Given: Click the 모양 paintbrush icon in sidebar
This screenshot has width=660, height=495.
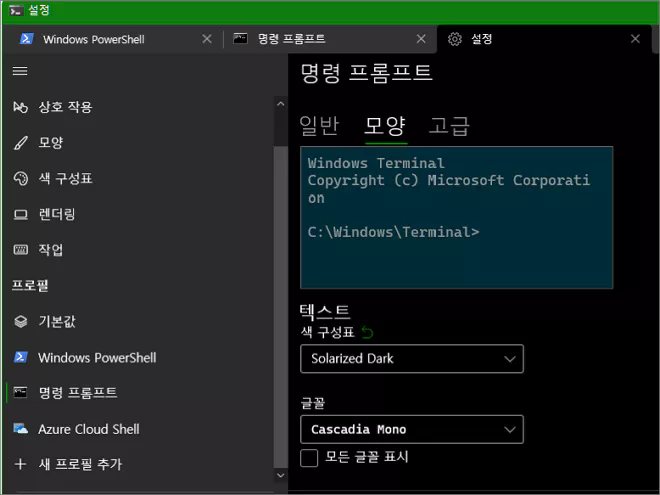Looking at the screenshot, I should coord(20,143).
